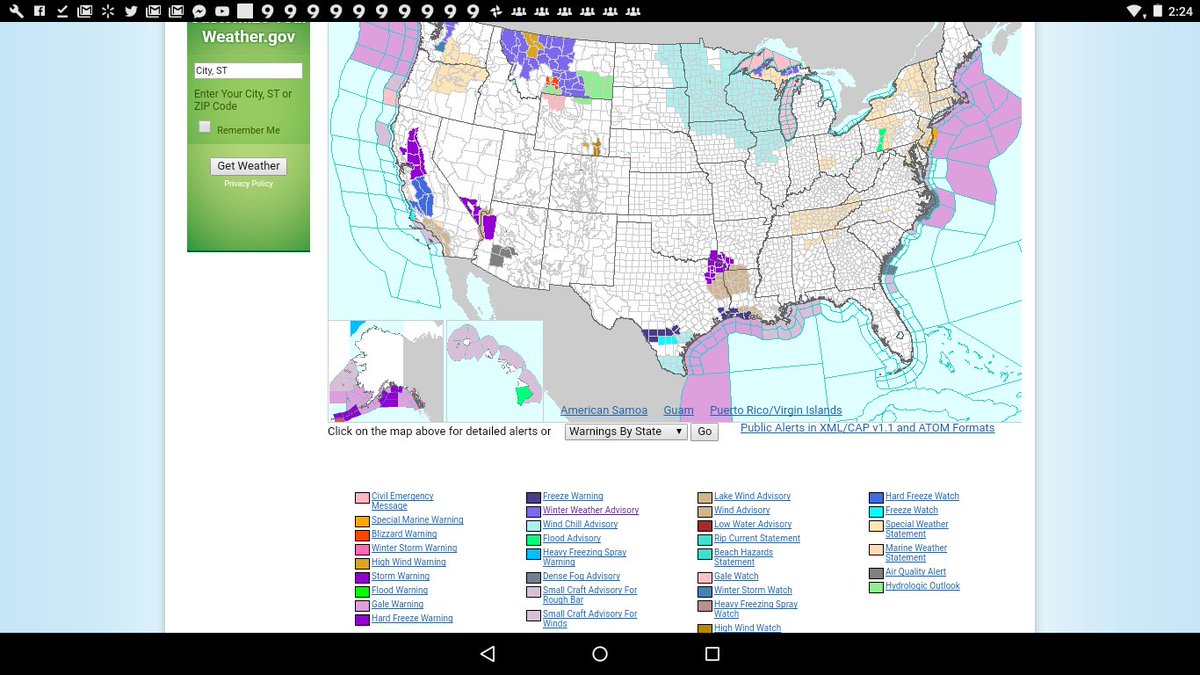Open the Heavy Freezing Spray Warning link

pos(585,557)
